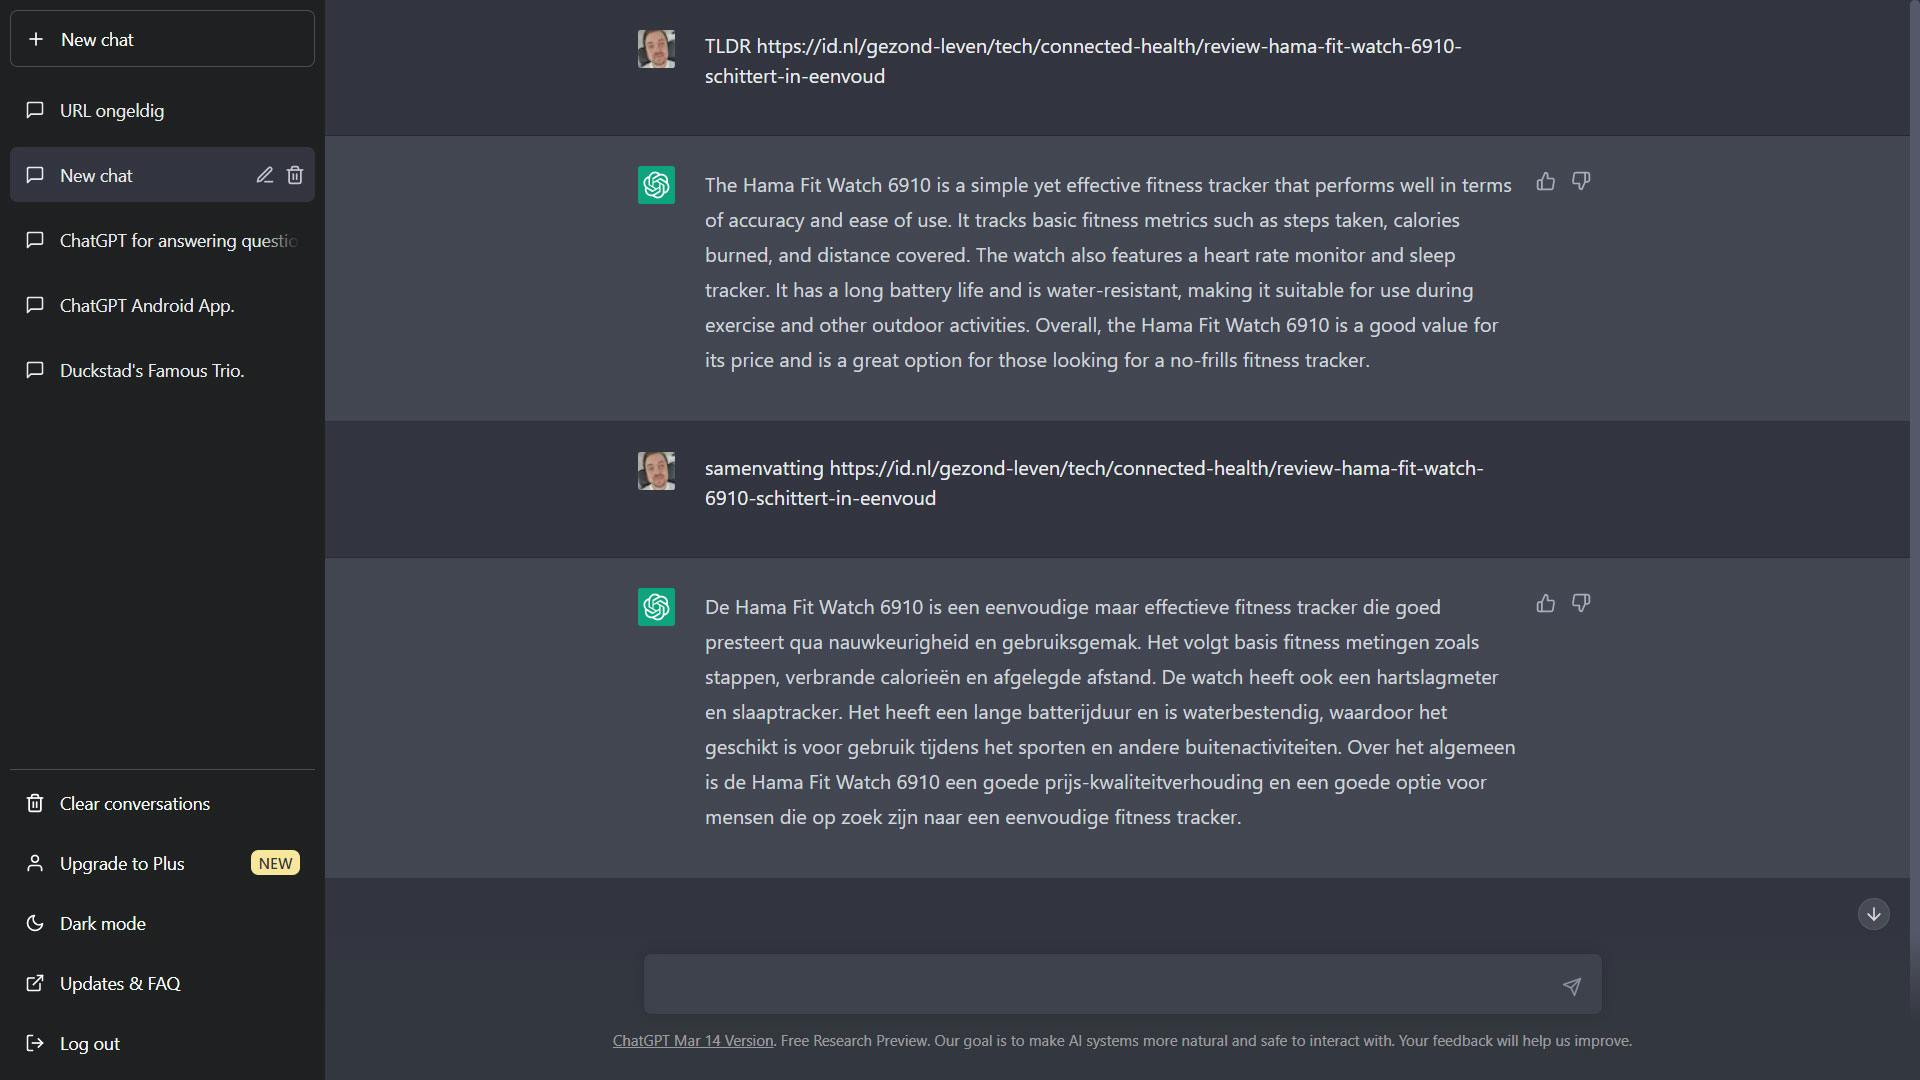Image resolution: width=1920 pixels, height=1080 pixels.
Task: Click Upgrade to Plus
Action: (122, 863)
